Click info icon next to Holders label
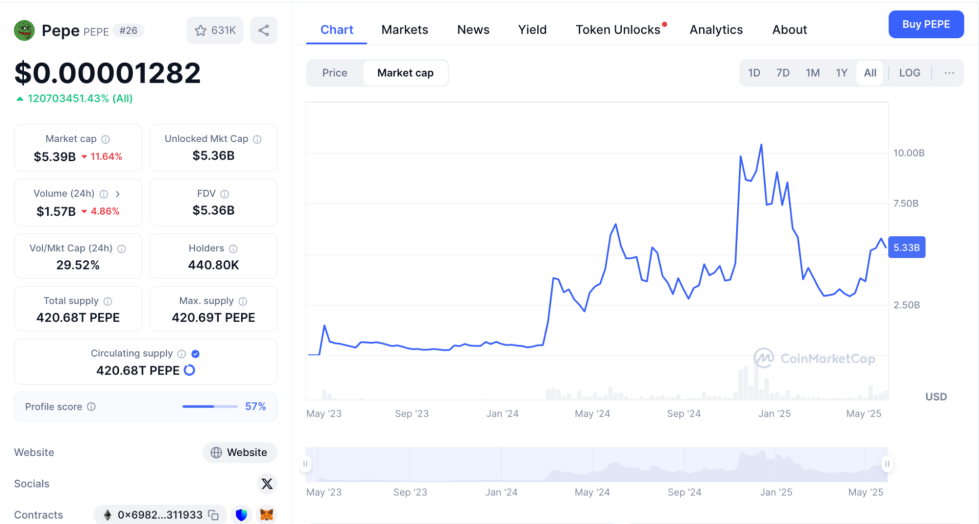This screenshot has width=979, height=524. coord(233,248)
